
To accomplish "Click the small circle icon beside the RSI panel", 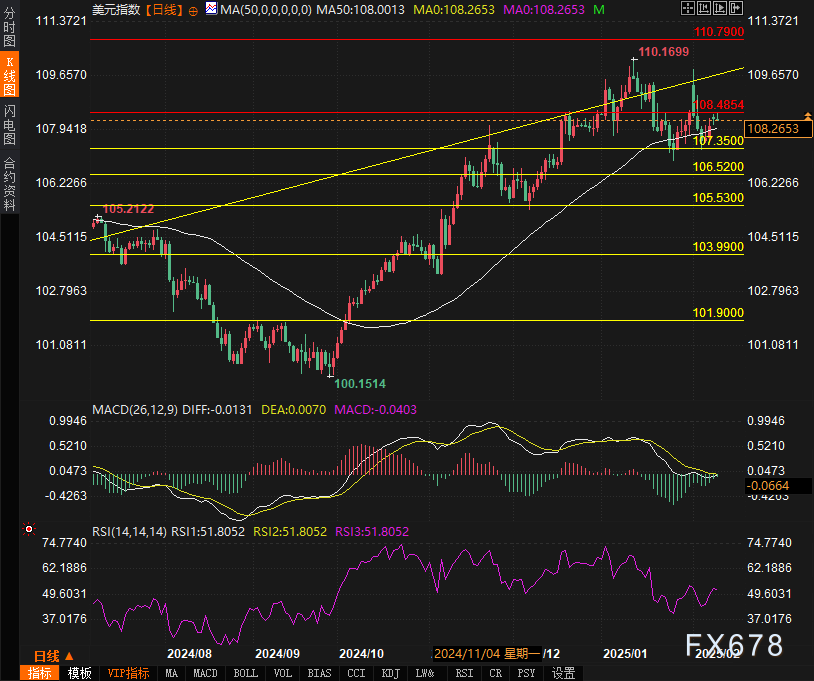I will pyautogui.click(x=28, y=528).
